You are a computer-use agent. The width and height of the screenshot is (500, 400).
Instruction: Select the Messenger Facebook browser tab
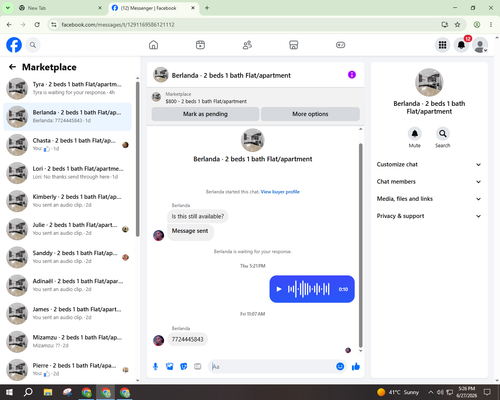pos(153,8)
